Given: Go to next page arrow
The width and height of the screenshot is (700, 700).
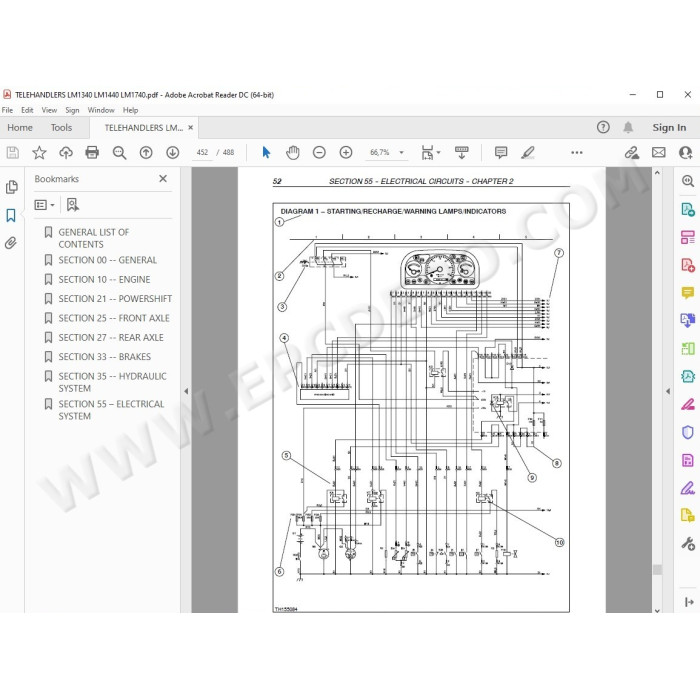Looking at the screenshot, I should [173, 153].
